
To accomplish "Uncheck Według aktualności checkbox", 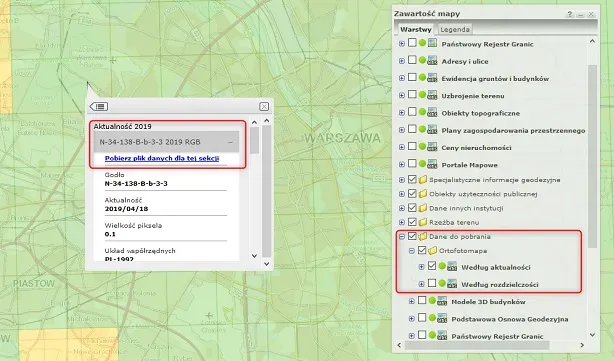I will tap(432, 266).
